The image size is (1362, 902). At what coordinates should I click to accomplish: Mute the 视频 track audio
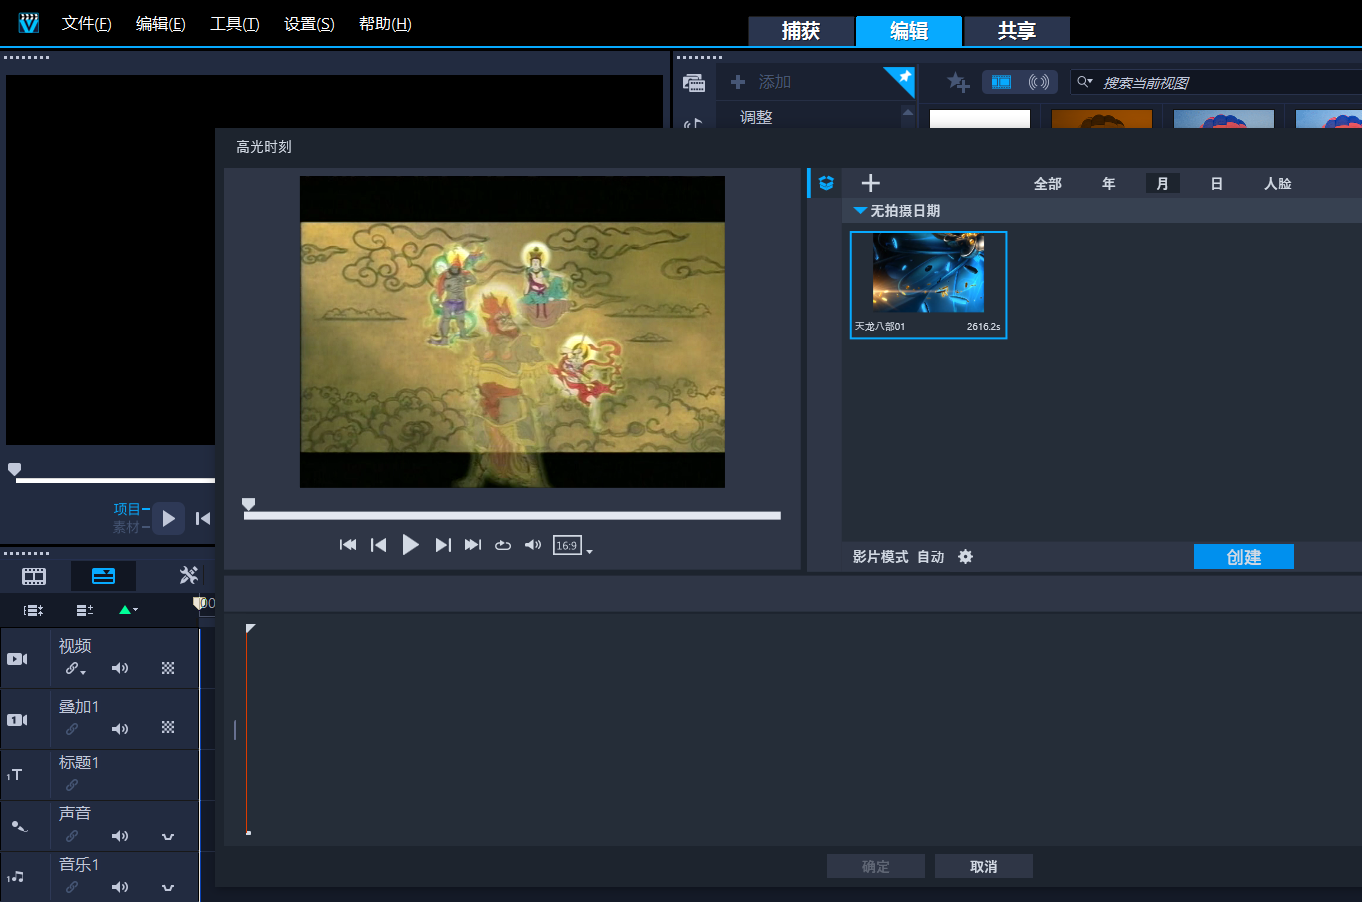[x=120, y=668]
